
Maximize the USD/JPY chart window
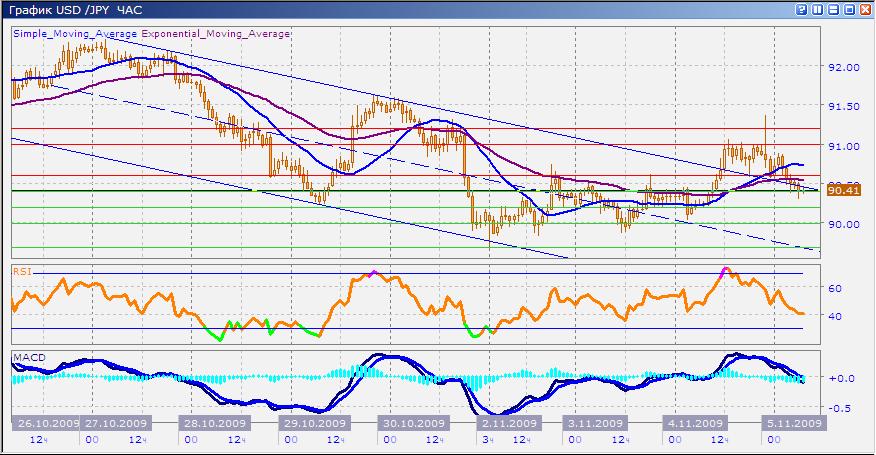(850, 9)
